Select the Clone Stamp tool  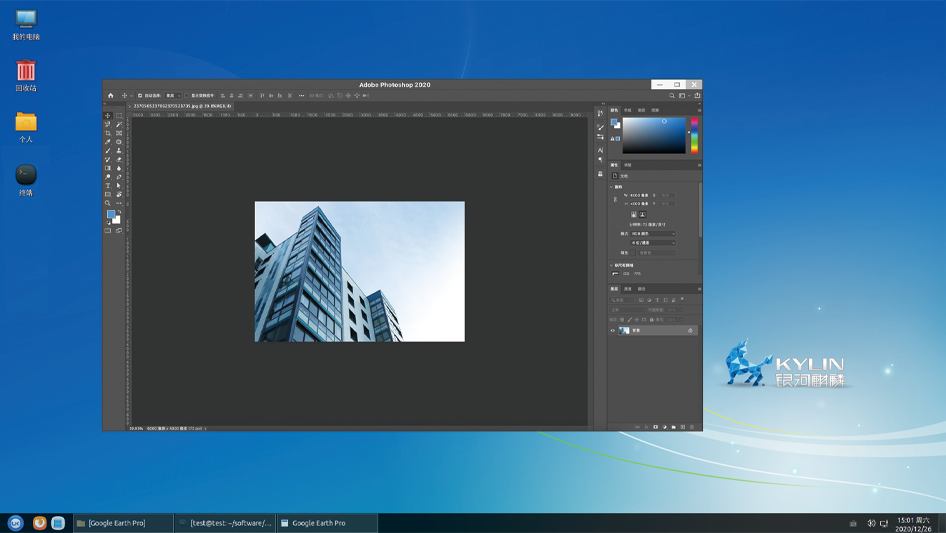(119, 150)
